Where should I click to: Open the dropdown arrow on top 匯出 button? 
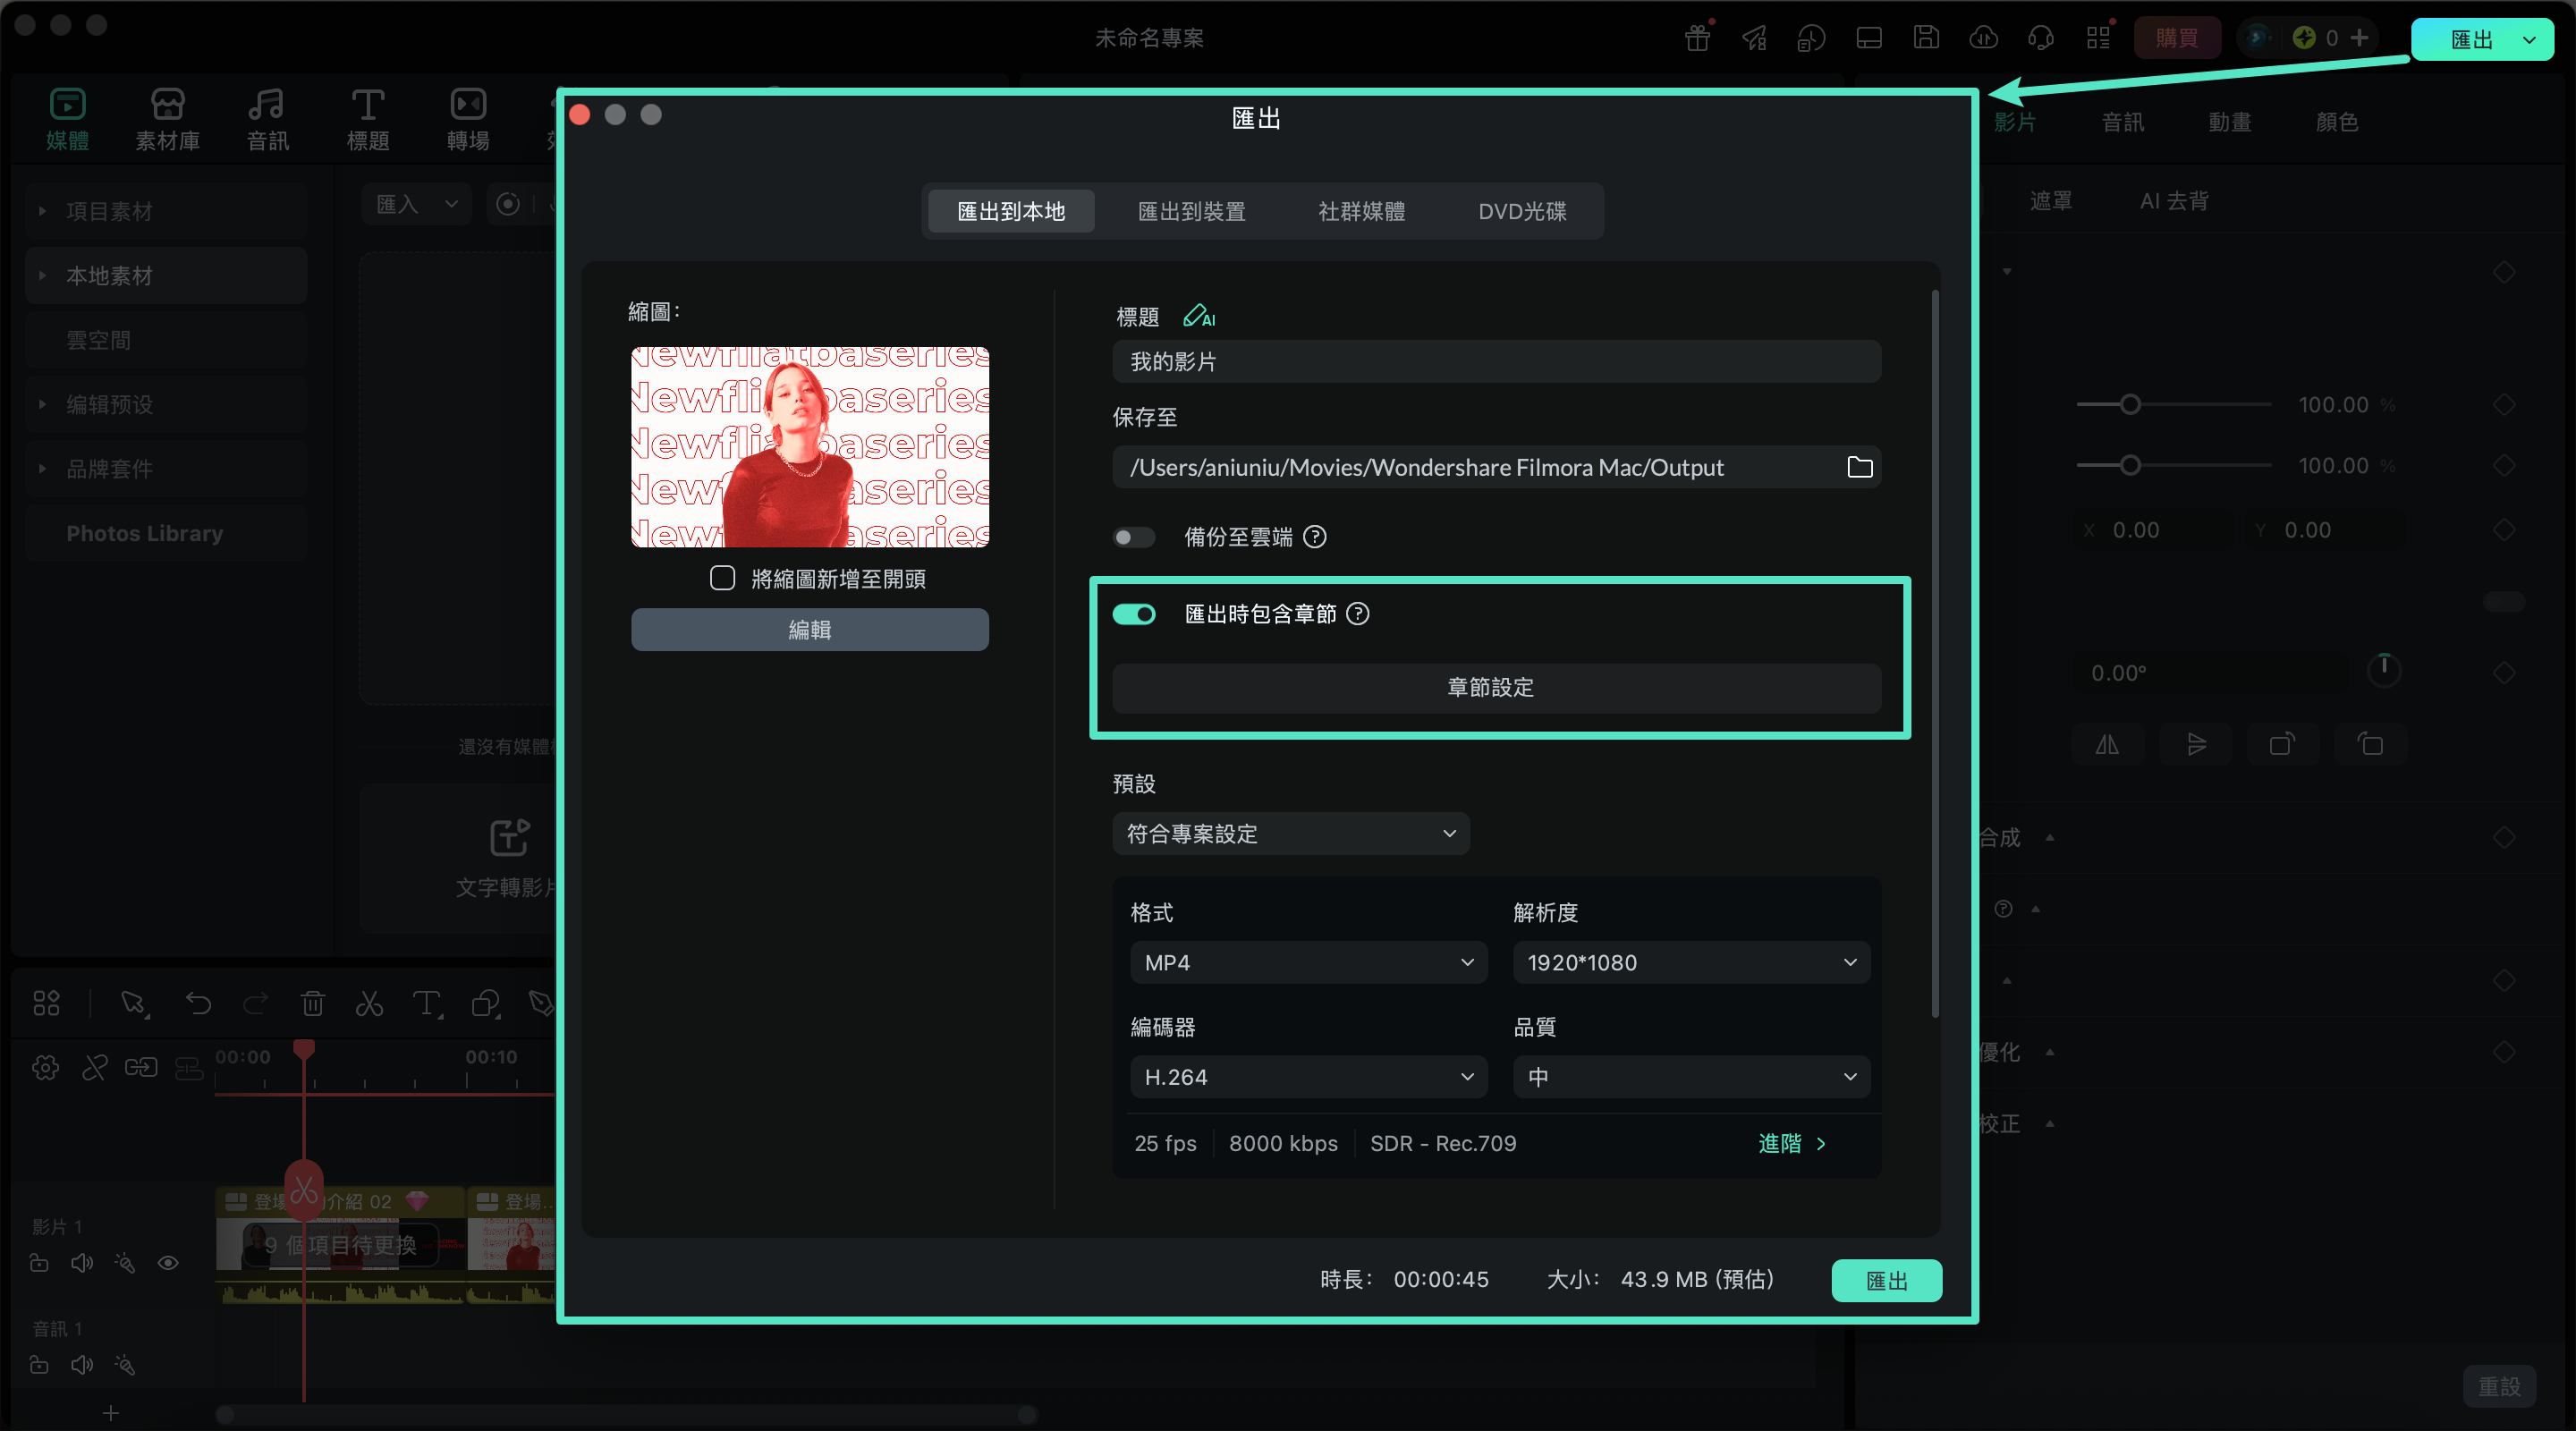tap(2529, 40)
